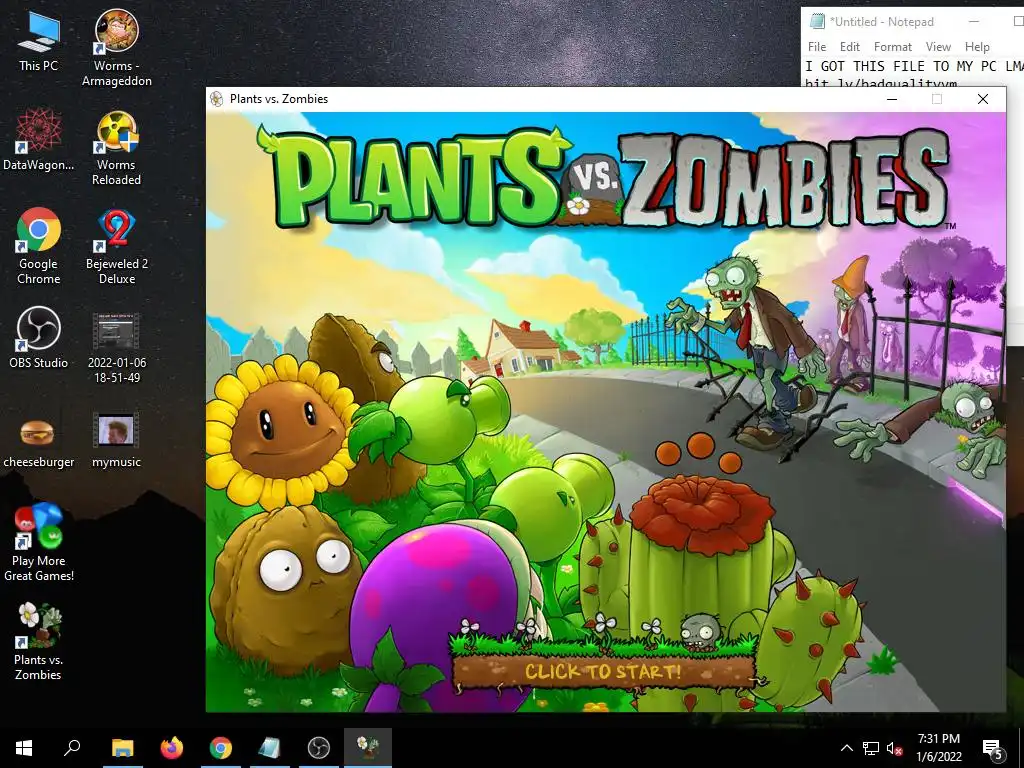Open the clock showing 7:31 PM
Screen dimensions: 1024x768
point(939,748)
